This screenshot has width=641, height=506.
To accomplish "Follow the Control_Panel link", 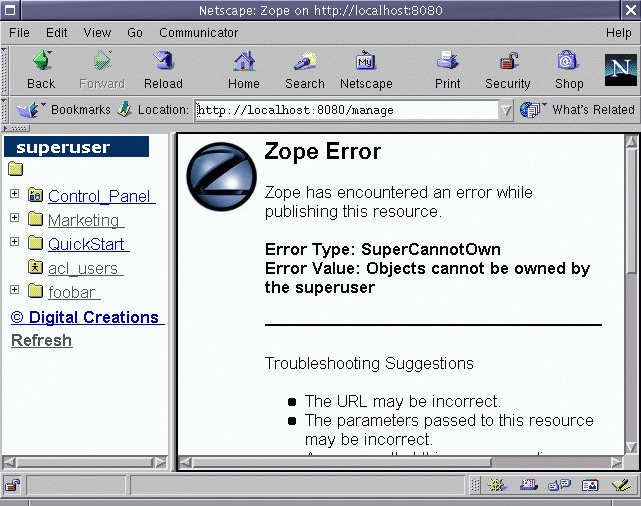I will [x=102, y=196].
